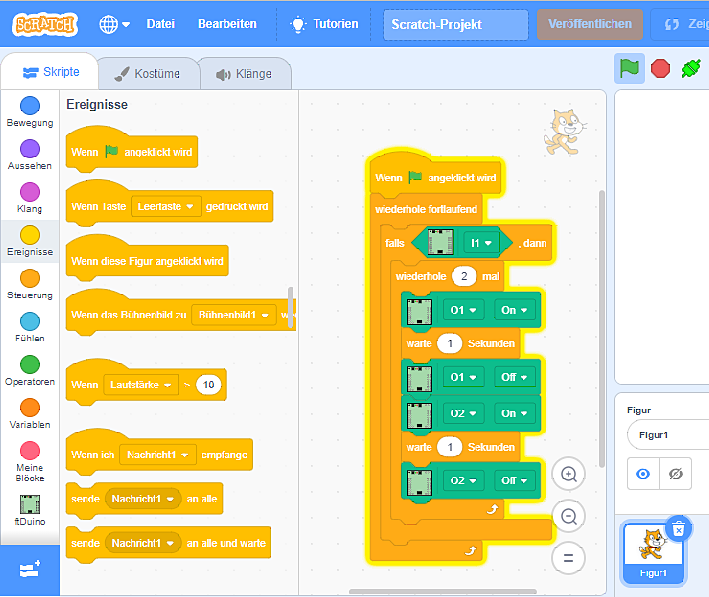Click the Scratch logo
This screenshot has width=709, height=597.
tap(44, 24)
